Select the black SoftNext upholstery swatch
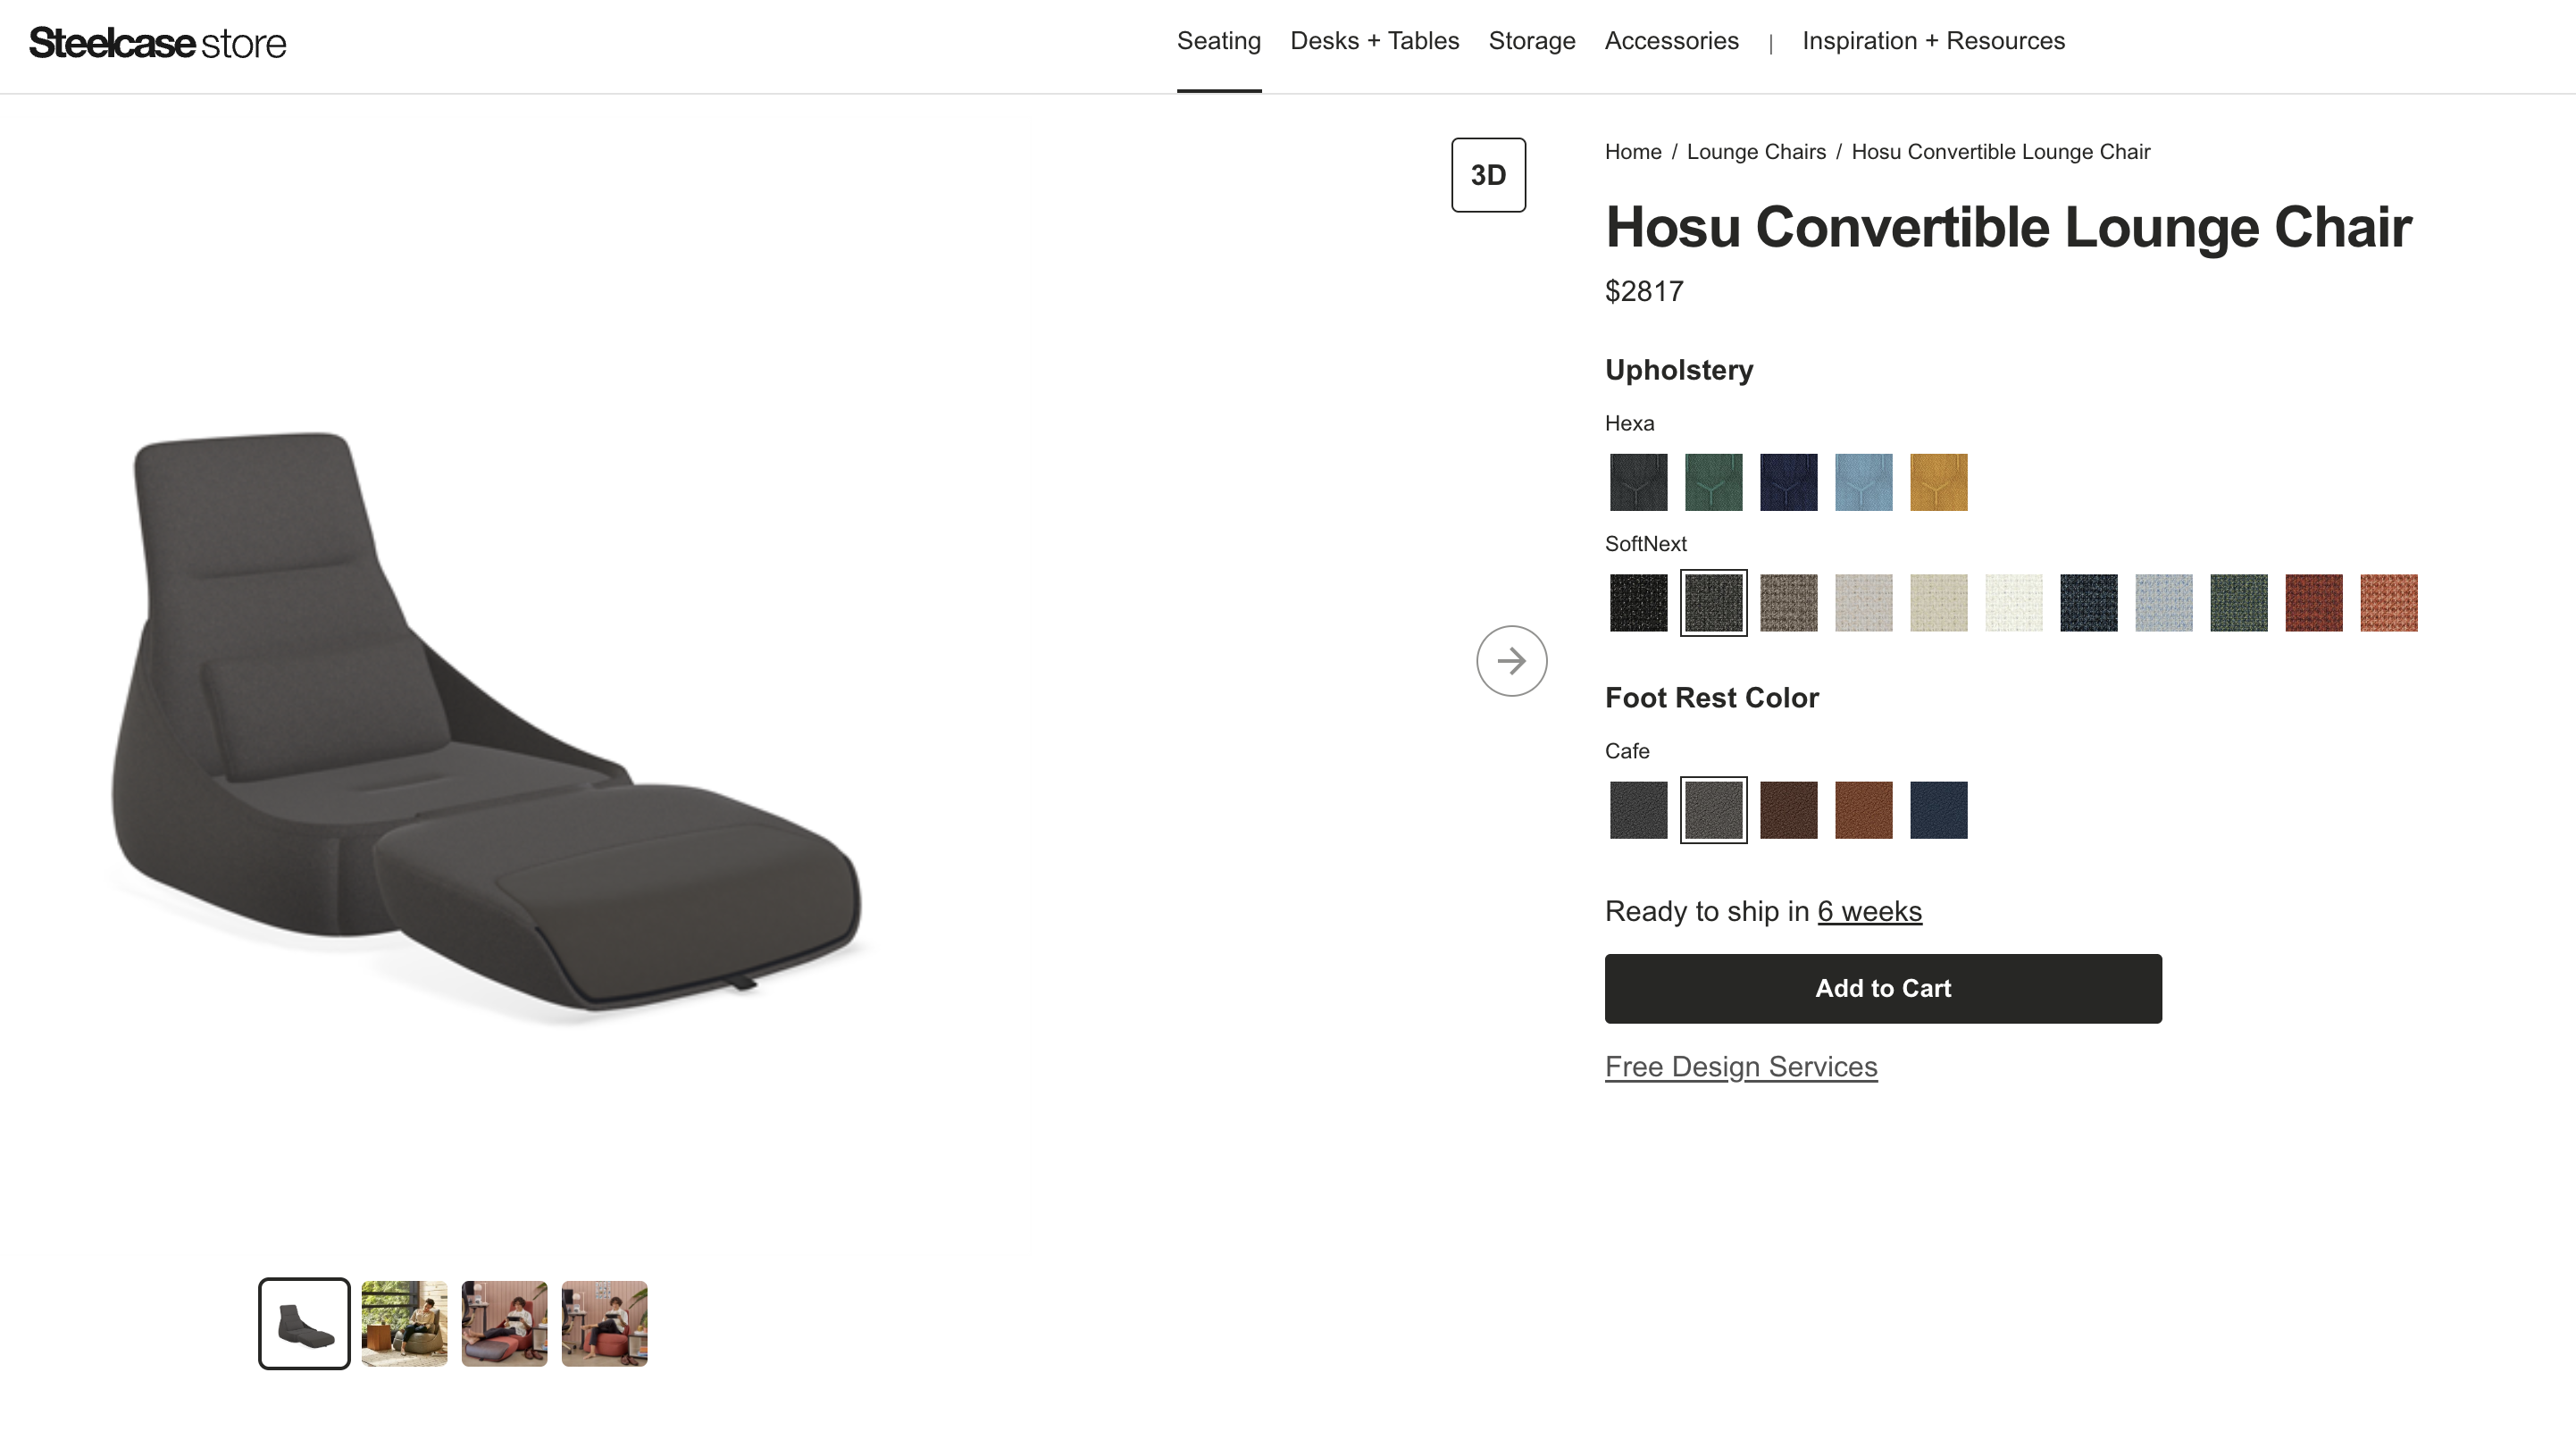 1638,602
